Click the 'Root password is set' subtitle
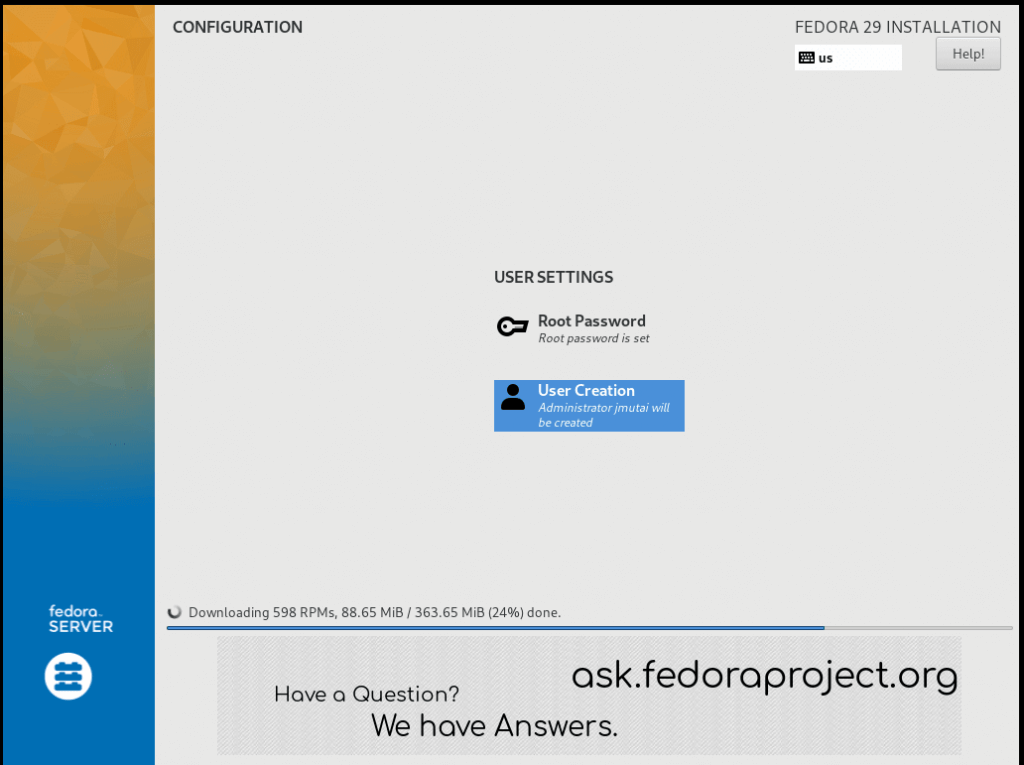Viewport: 1024px width, 765px height. [594, 339]
